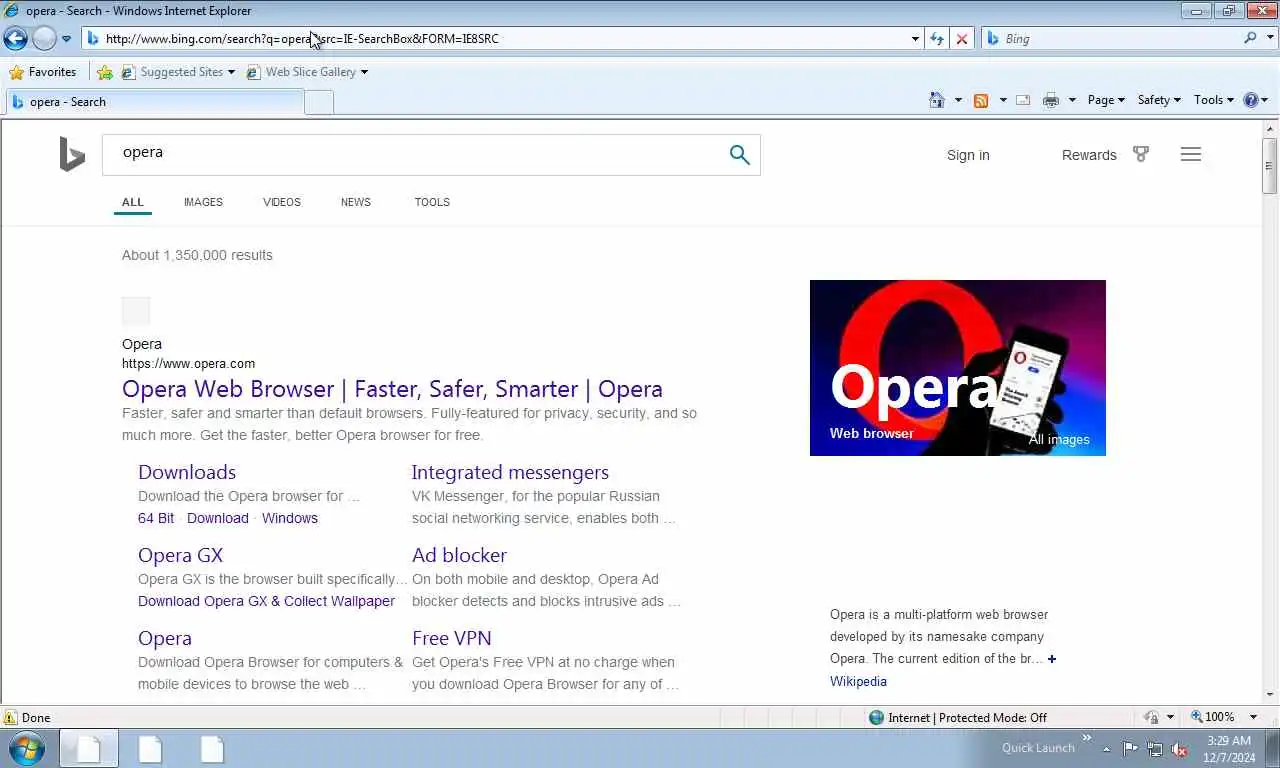This screenshot has height=768, width=1280.
Task: Click the Add to Favorites Bar icon
Action: point(105,72)
